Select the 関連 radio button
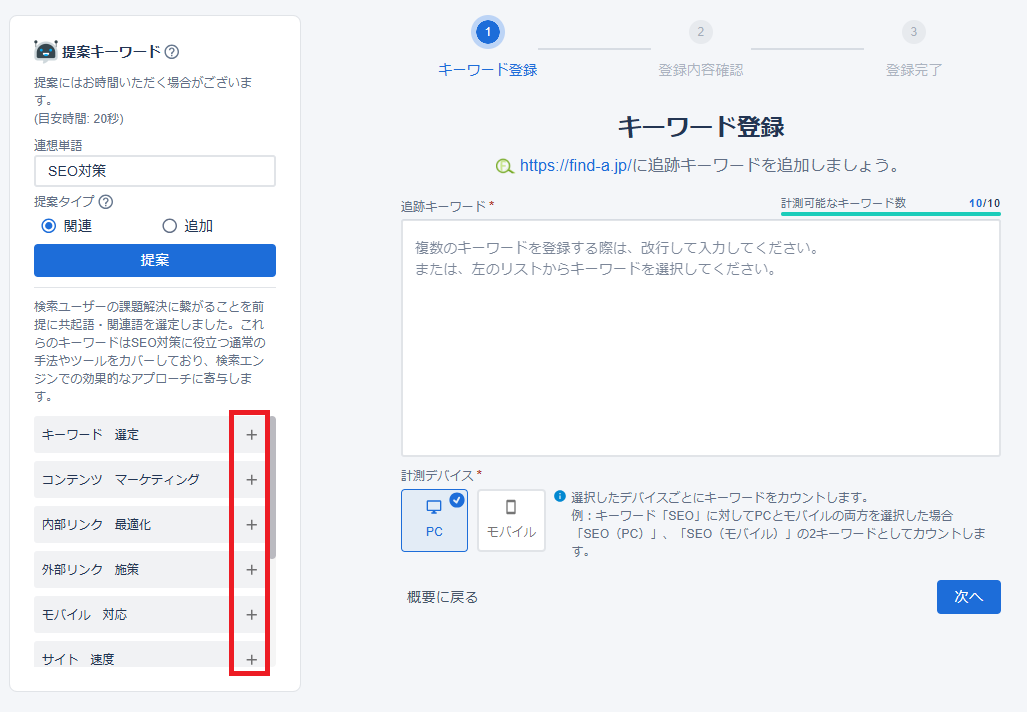The width and height of the screenshot is (1027, 712). click(48, 226)
